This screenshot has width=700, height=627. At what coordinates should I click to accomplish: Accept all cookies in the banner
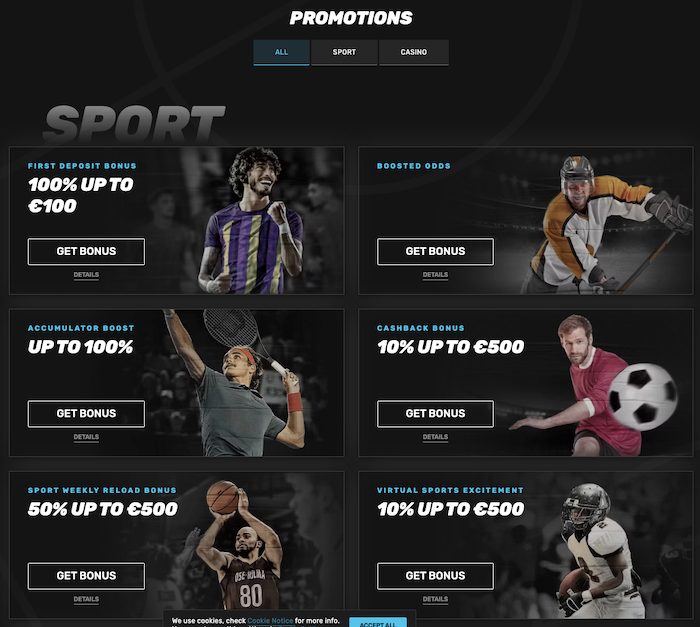tap(378, 623)
